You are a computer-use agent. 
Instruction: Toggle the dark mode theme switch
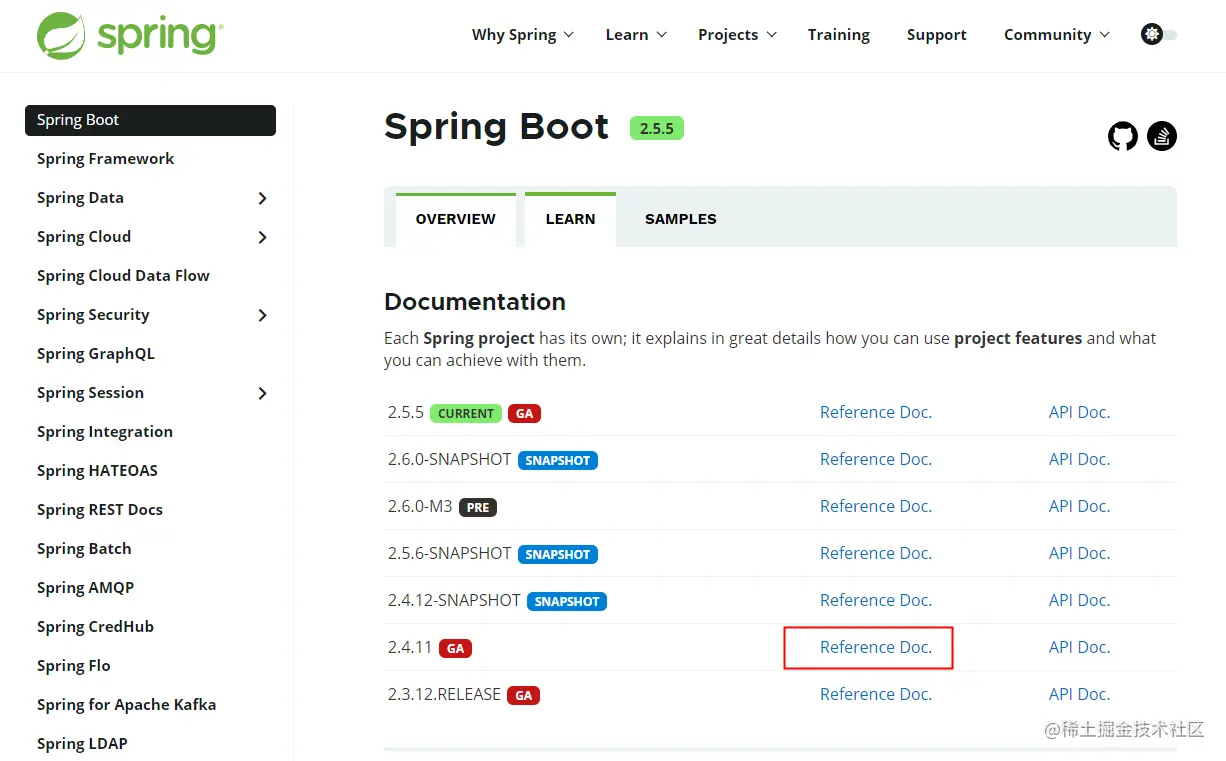click(1159, 35)
